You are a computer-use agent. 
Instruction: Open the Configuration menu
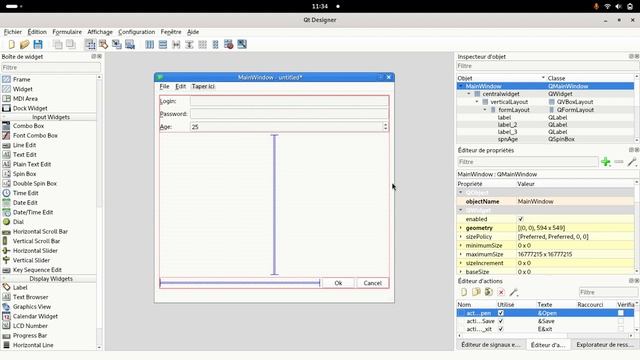point(136,32)
